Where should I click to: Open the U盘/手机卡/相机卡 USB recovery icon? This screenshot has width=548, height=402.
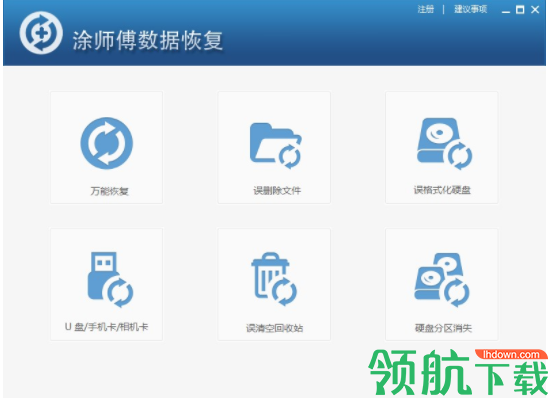pyautogui.click(x=110, y=280)
